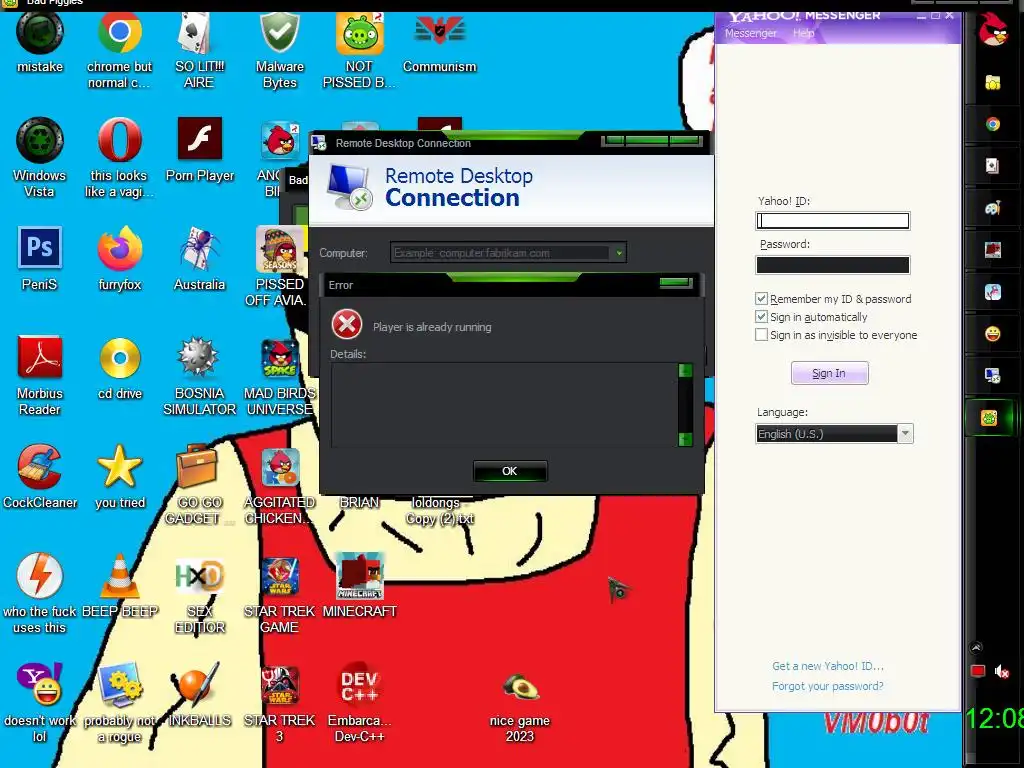Select the BOSNIA SIMULATOR minesweeper icon
The image size is (1024, 768).
pos(199,376)
